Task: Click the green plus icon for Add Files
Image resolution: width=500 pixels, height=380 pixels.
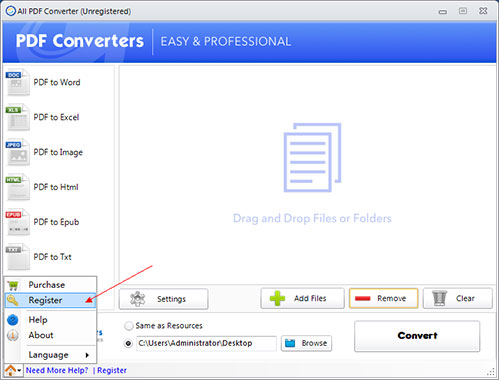Action: [x=277, y=298]
